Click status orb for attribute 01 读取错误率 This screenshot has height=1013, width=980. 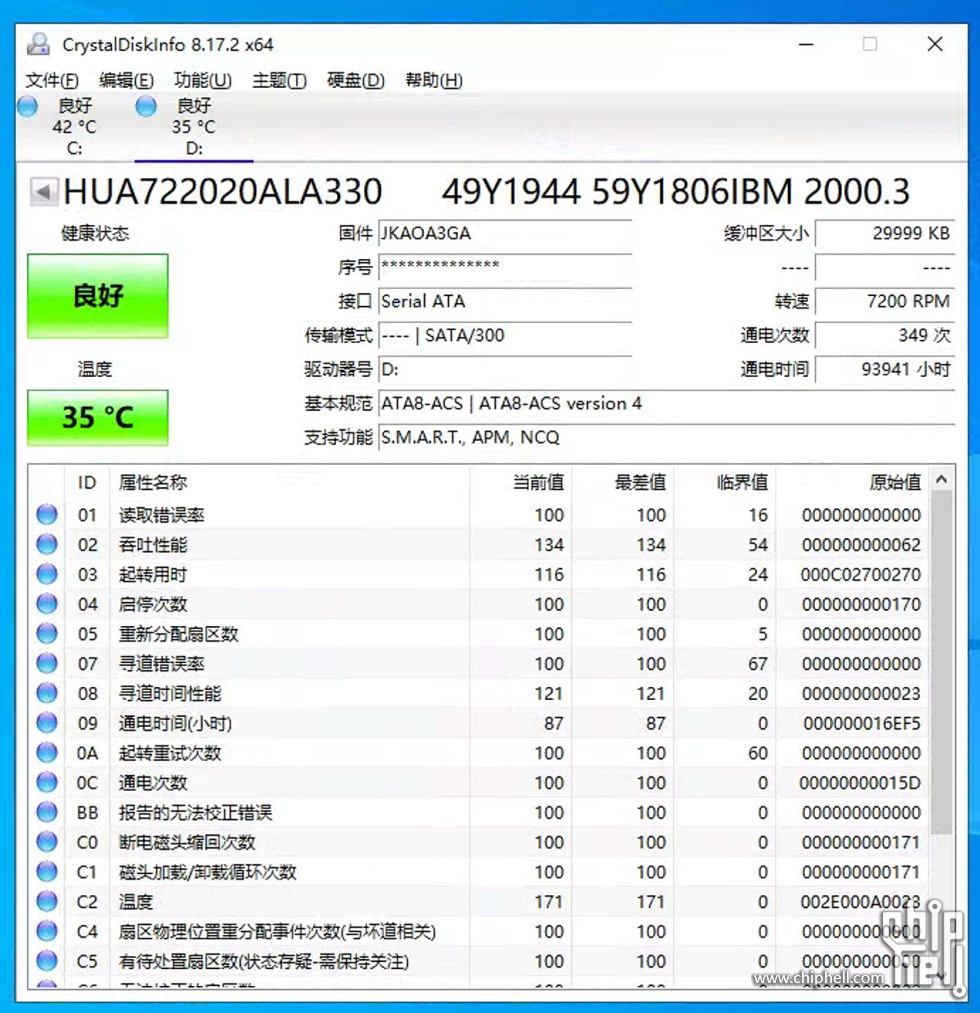47,515
